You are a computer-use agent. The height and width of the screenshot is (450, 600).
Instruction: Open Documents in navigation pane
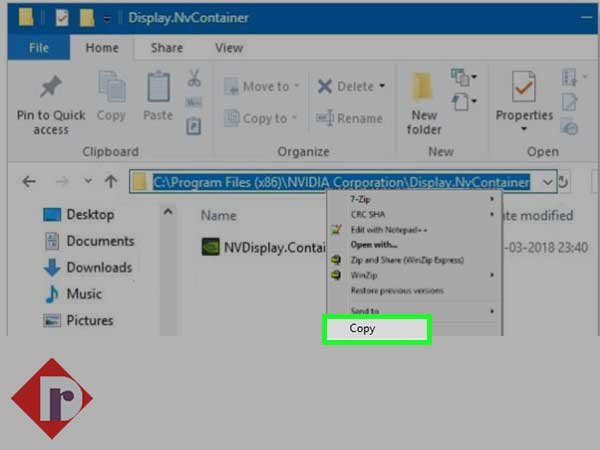pyautogui.click(x=90, y=241)
